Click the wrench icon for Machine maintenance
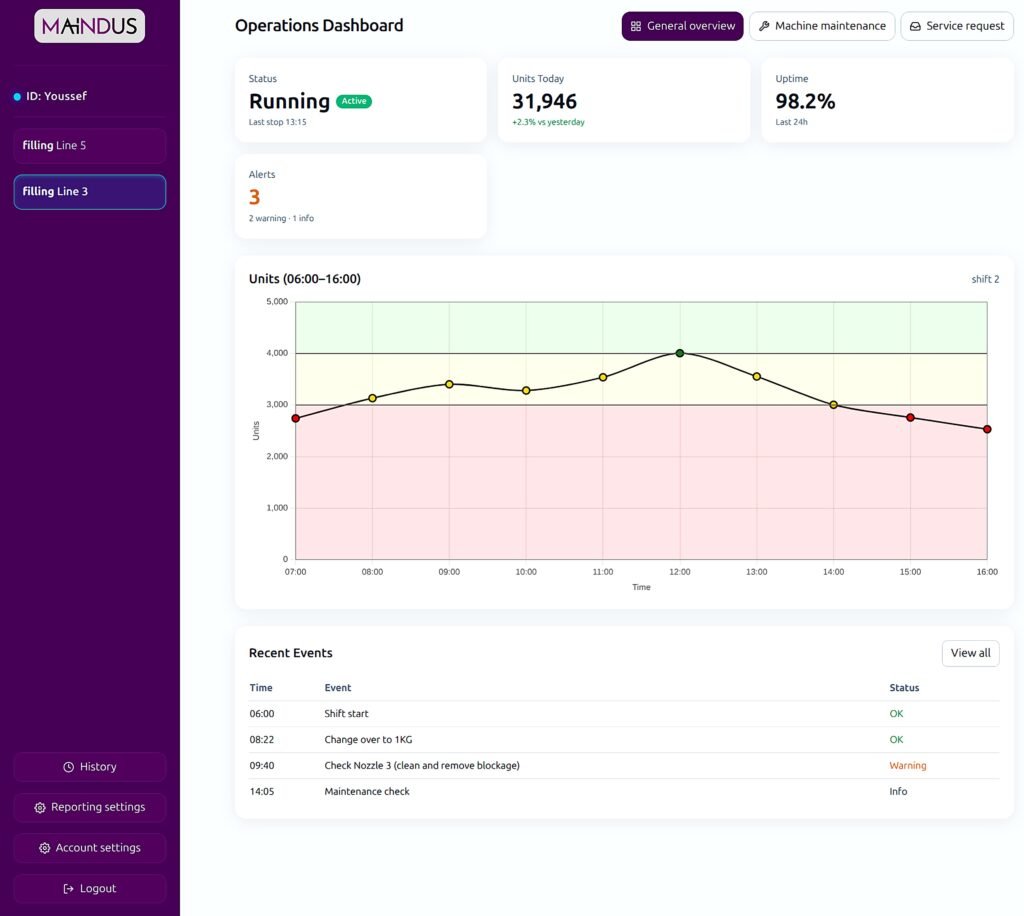 click(764, 26)
